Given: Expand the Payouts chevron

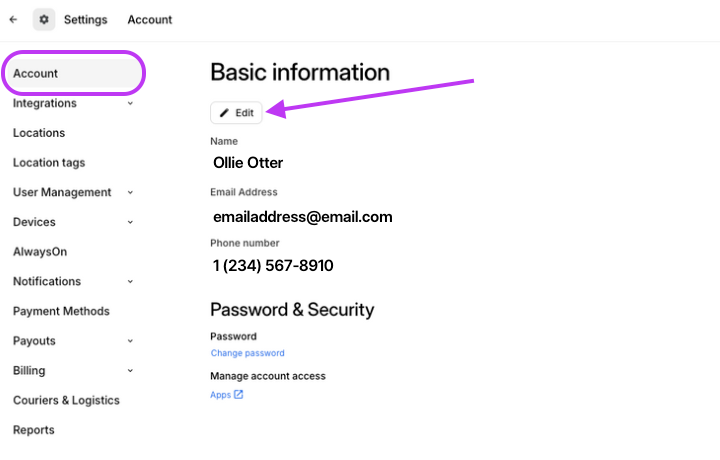Looking at the screenshot, I should [x=131, y=341].
